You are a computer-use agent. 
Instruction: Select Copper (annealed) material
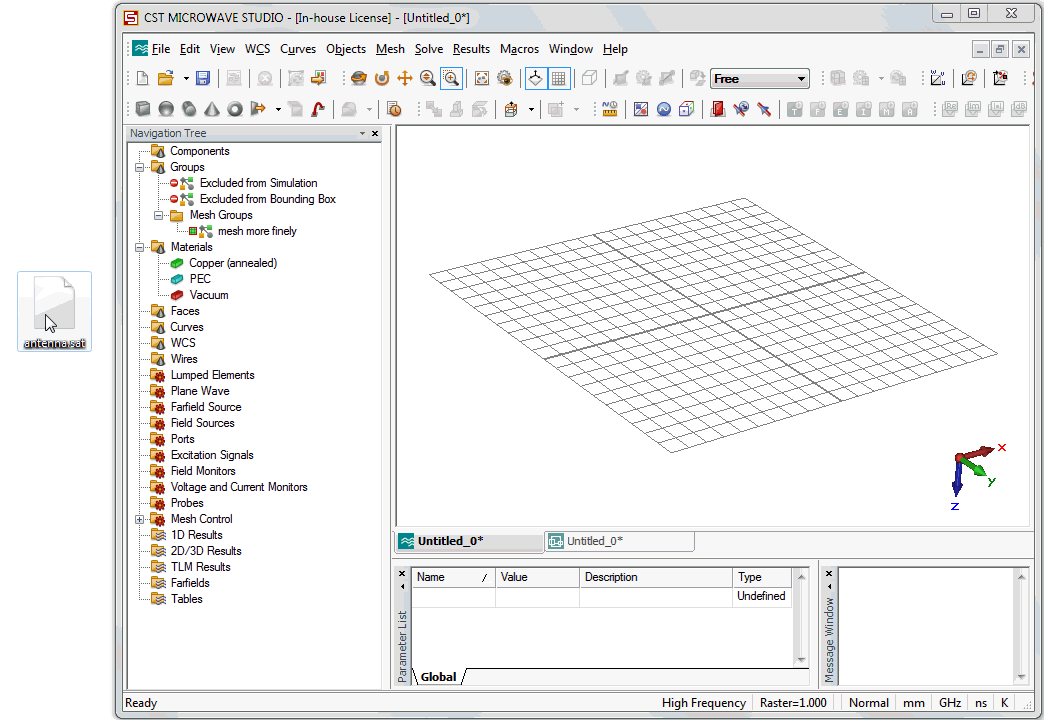[x=232, y=263]
